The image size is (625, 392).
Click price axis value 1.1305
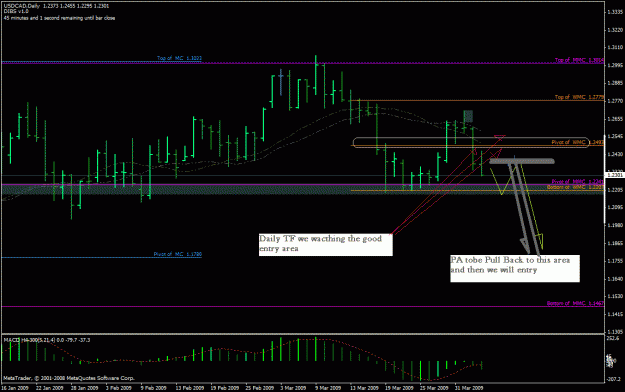coord(615,332)
